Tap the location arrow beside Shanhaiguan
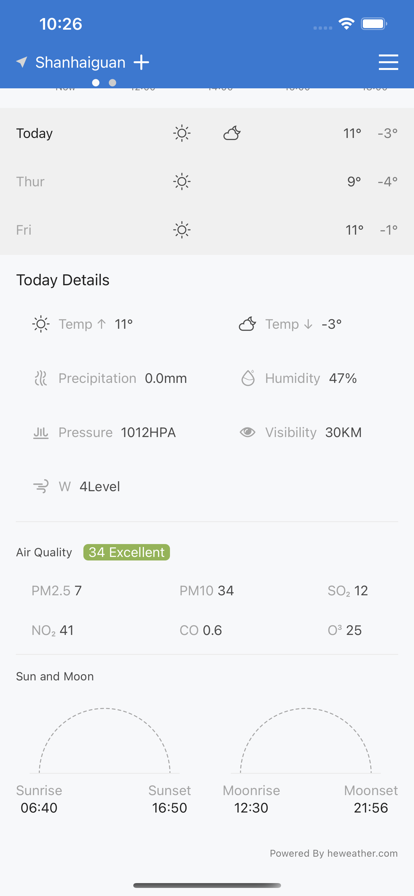Image resolution: width=414 pixels, height=896 pixels. point(22,62)
